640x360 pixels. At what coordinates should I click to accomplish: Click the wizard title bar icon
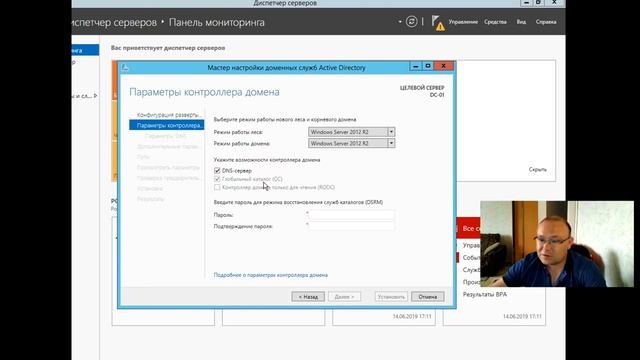[x=125, y=68]
